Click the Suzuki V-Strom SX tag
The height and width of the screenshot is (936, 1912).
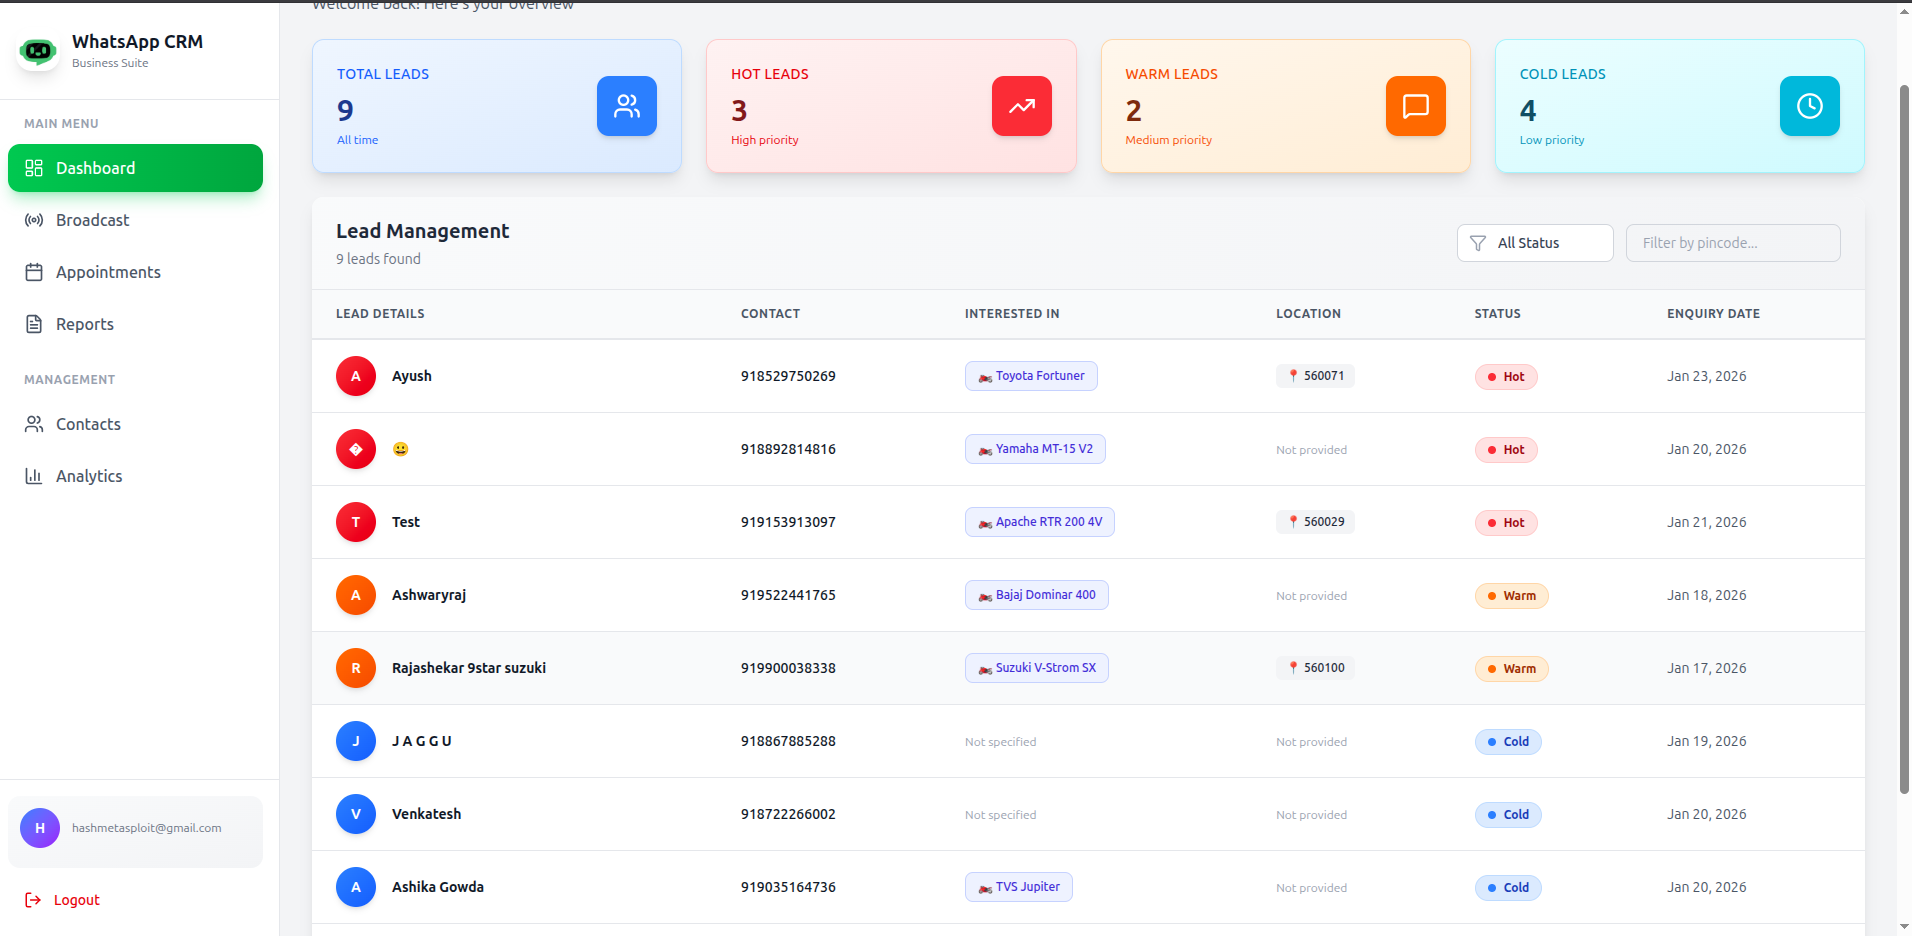pos(1037,668)
